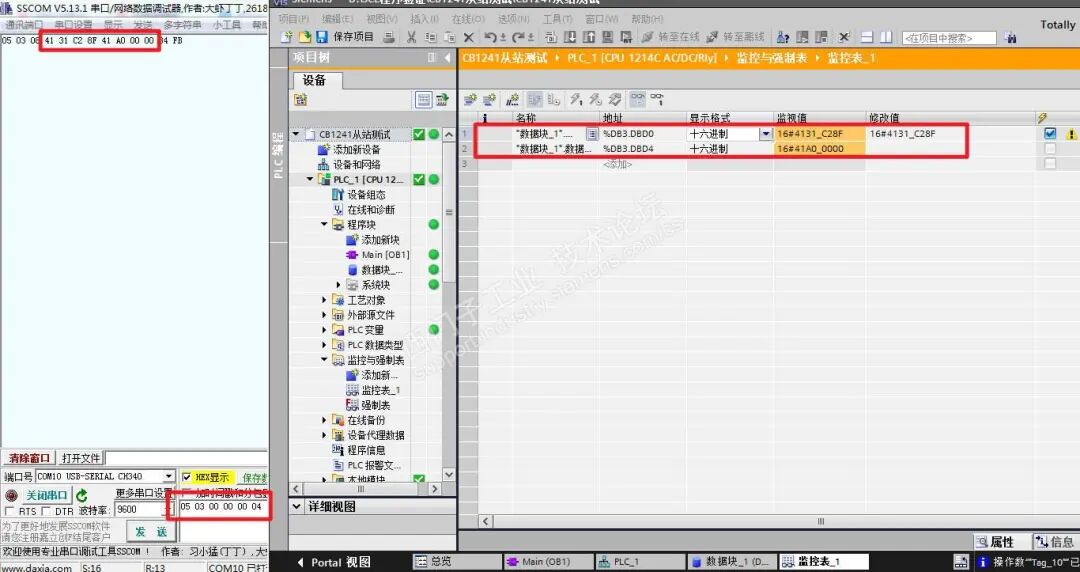
Task: Collapse the CB1241从站测试 project node
Action: [296, 134]
